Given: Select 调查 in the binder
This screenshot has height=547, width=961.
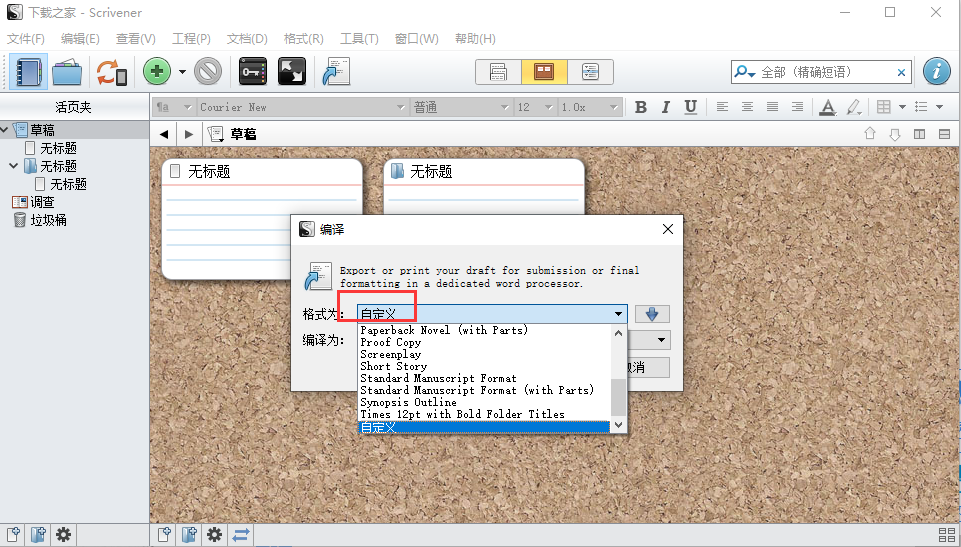Looking at the screenshot, I should (x=42, y=202).
